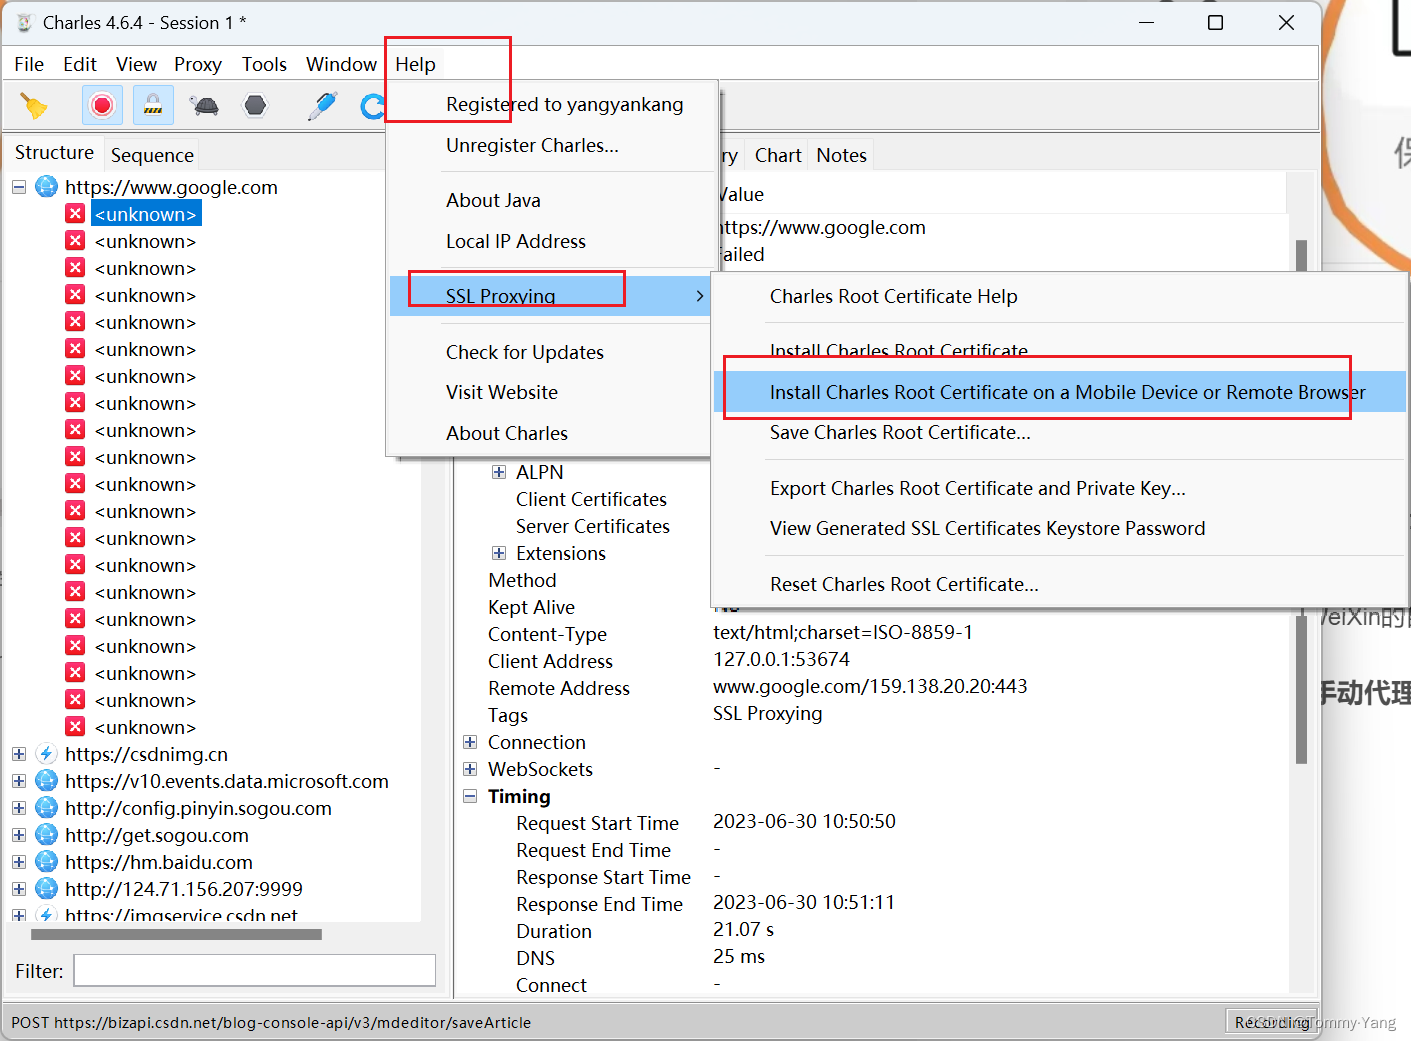The width and height of the screenshot is (1411, 1041).
Task: Switch to the Sequence tab
Action: click(152, 155)
